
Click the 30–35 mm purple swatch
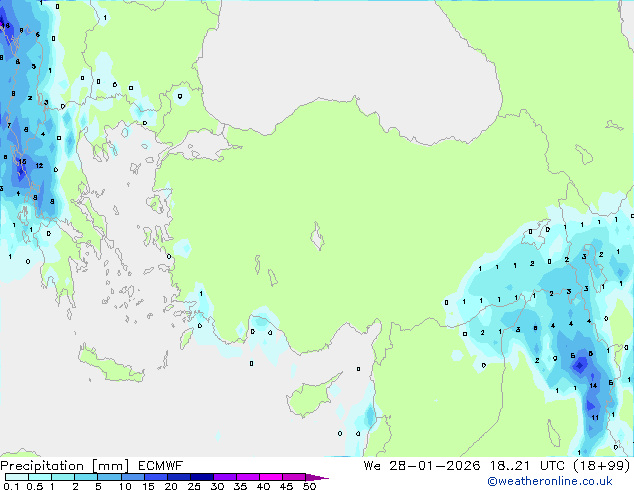[224, 477]
